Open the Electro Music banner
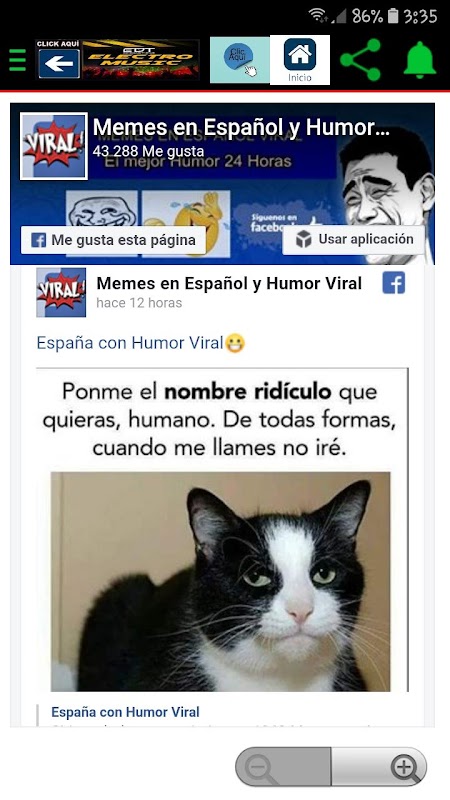Image resolution: width=450 pixels, height=800 pixels. (140, 60)
